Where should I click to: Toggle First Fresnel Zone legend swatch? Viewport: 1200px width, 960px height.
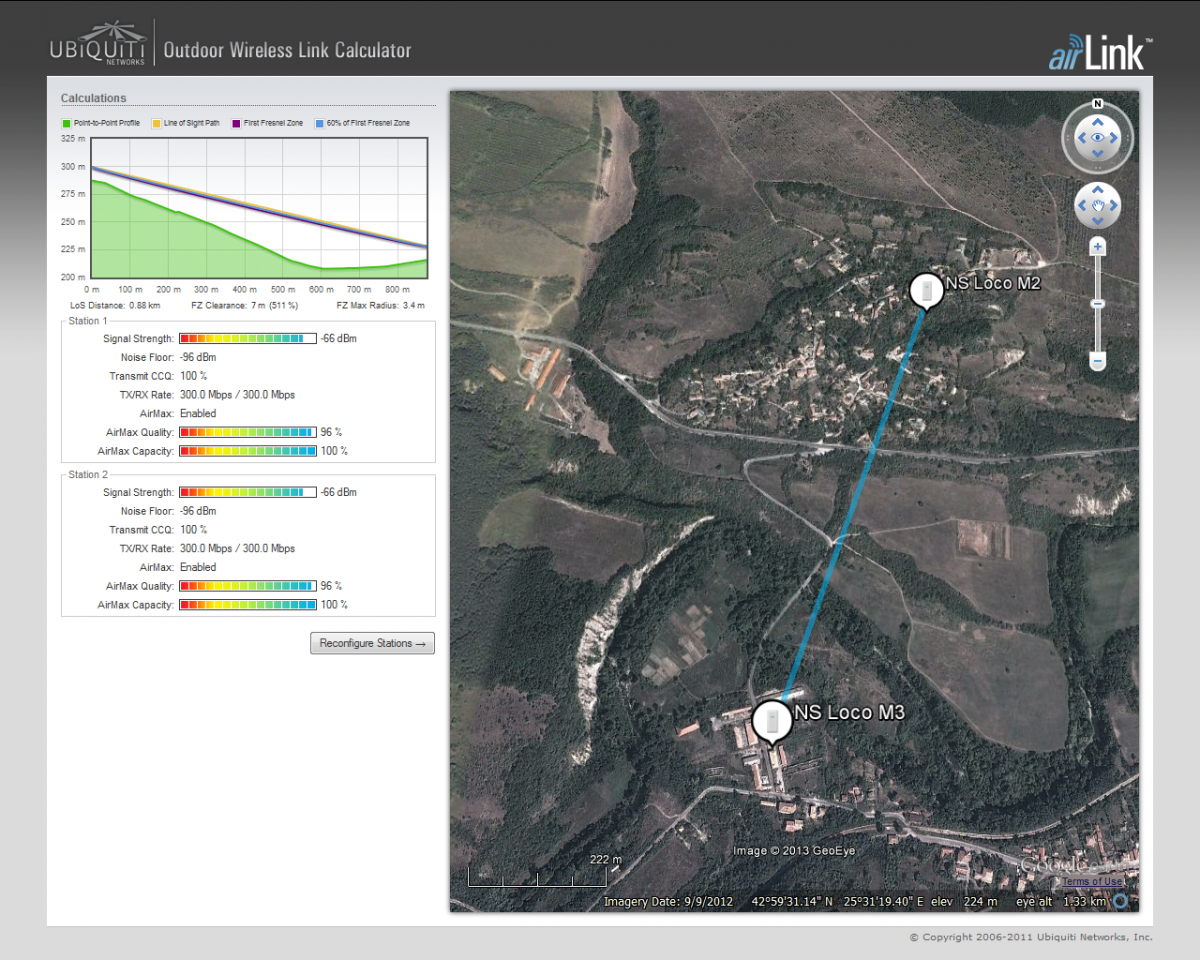(236, 123)
